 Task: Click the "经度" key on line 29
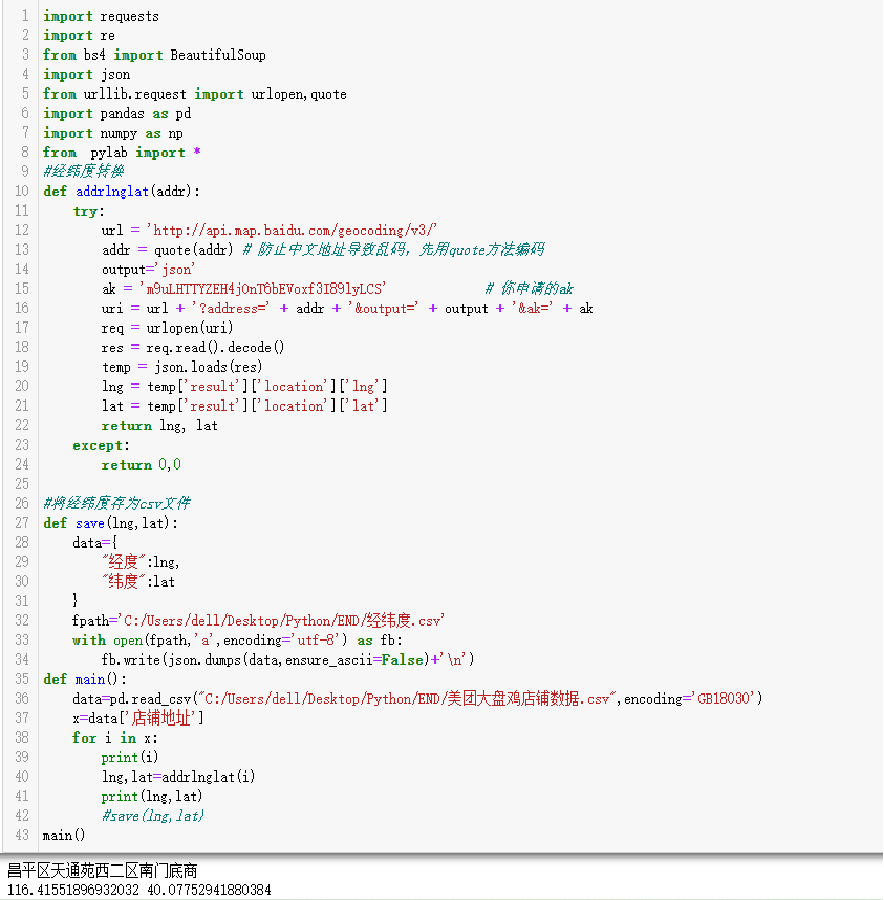(x=125, y=562)
